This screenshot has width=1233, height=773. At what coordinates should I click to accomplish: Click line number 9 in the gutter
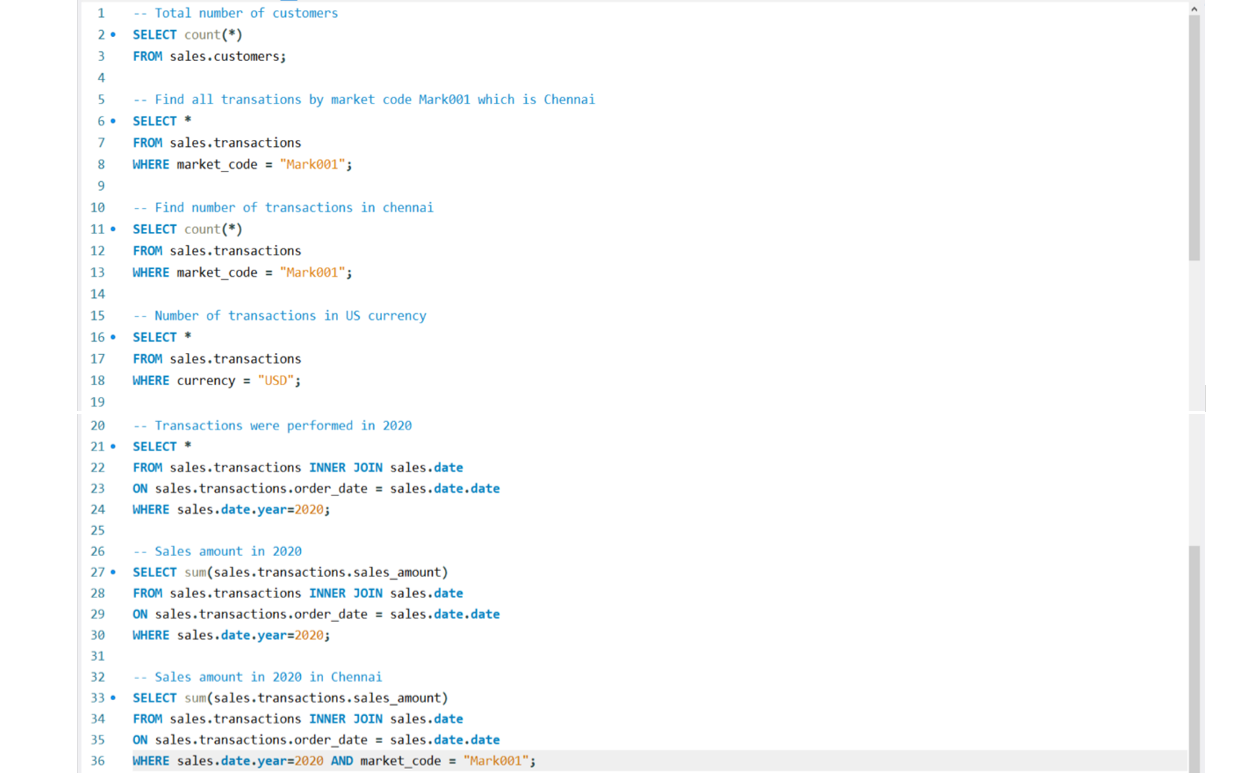click(x=101, y=186)
